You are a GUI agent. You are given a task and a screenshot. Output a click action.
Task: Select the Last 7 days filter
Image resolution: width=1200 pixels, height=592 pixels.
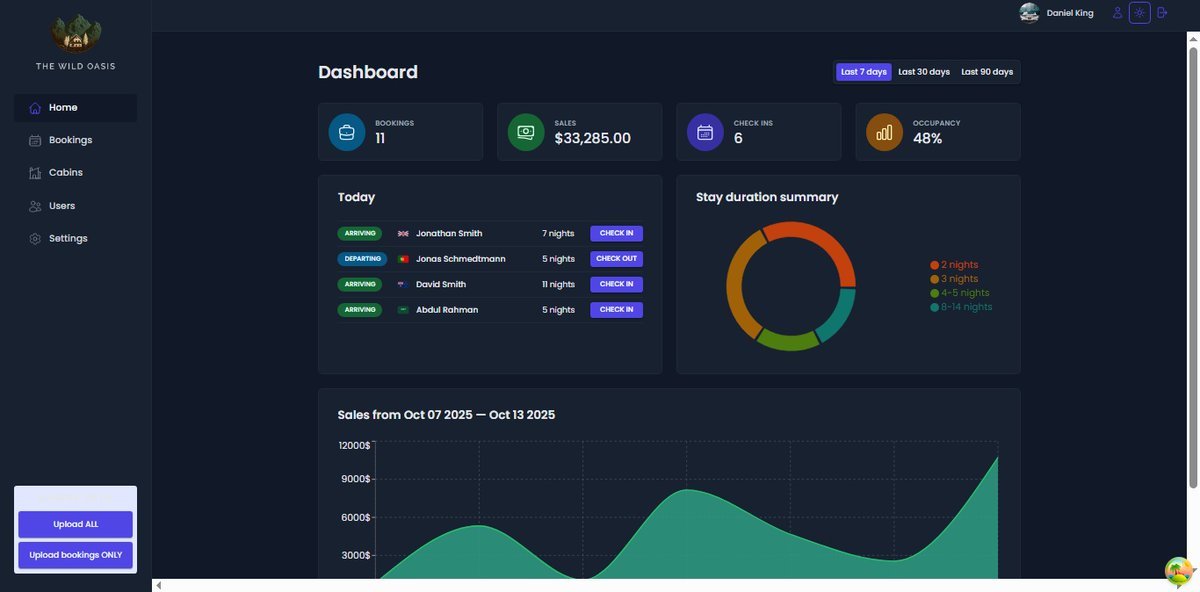864,72
